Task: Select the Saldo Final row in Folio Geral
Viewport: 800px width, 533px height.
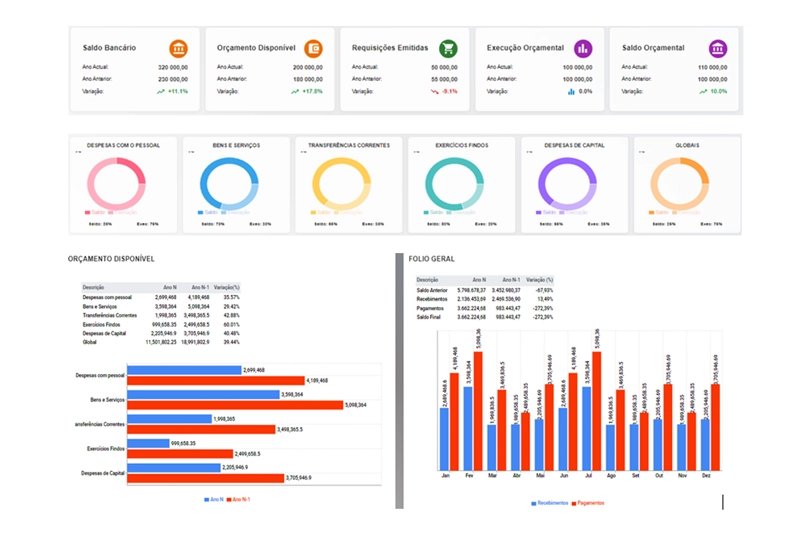Action: pos(485,317)
